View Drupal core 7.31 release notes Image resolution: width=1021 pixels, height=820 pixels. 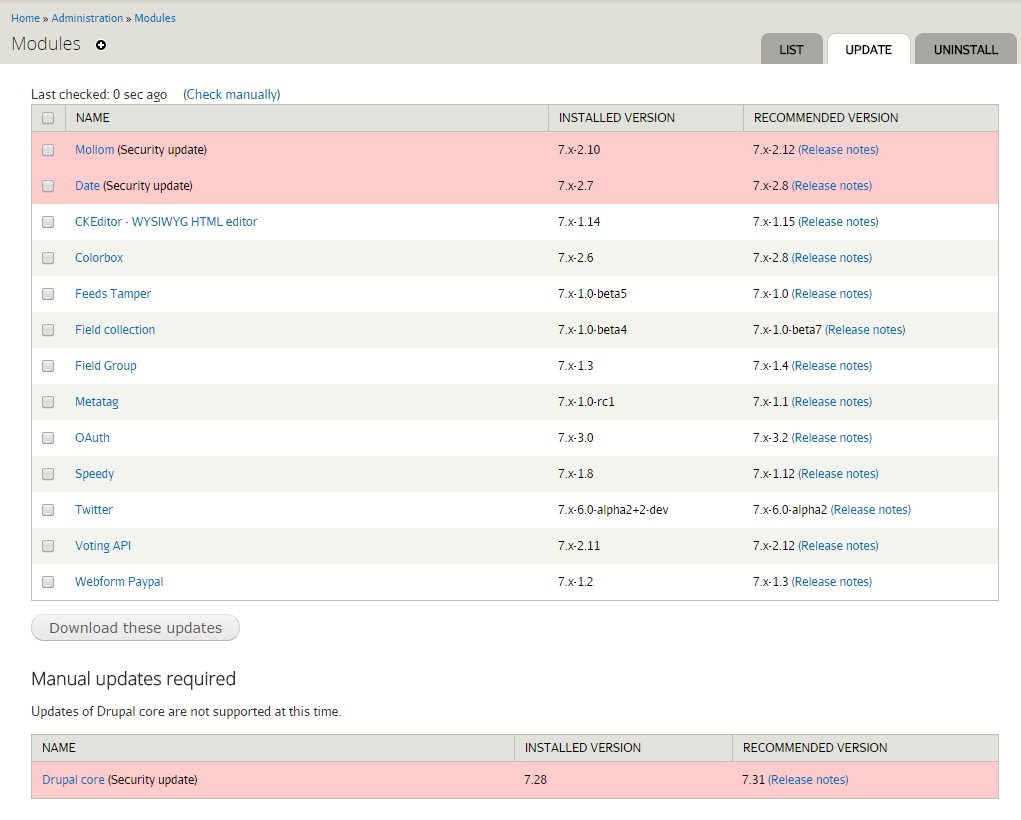pos(808,780)
